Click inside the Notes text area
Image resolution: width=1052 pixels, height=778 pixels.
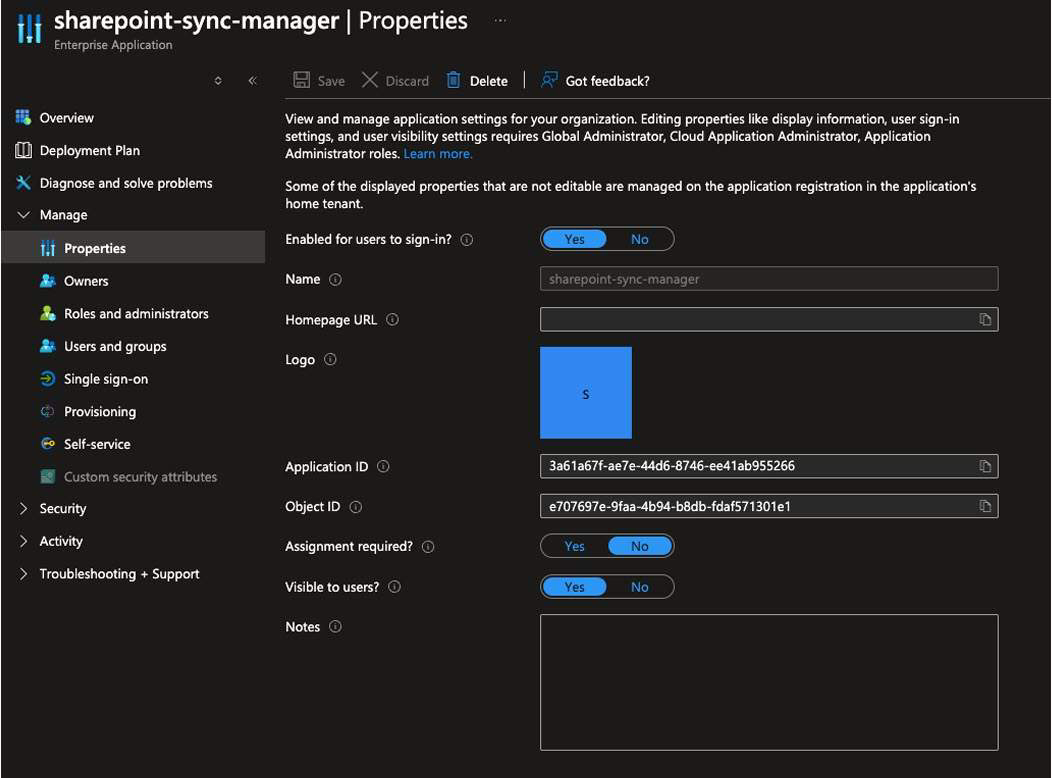769,682
